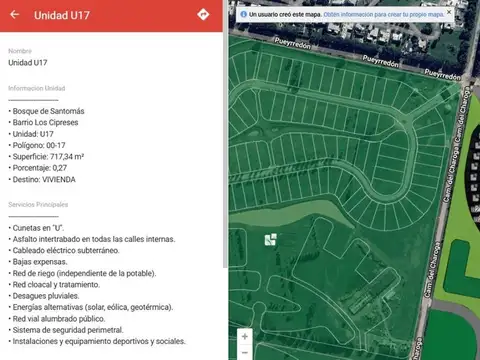Select the 'Red vial alumbrado público' line
This screenshot has width=480, height=360.
tap(57, 319)
